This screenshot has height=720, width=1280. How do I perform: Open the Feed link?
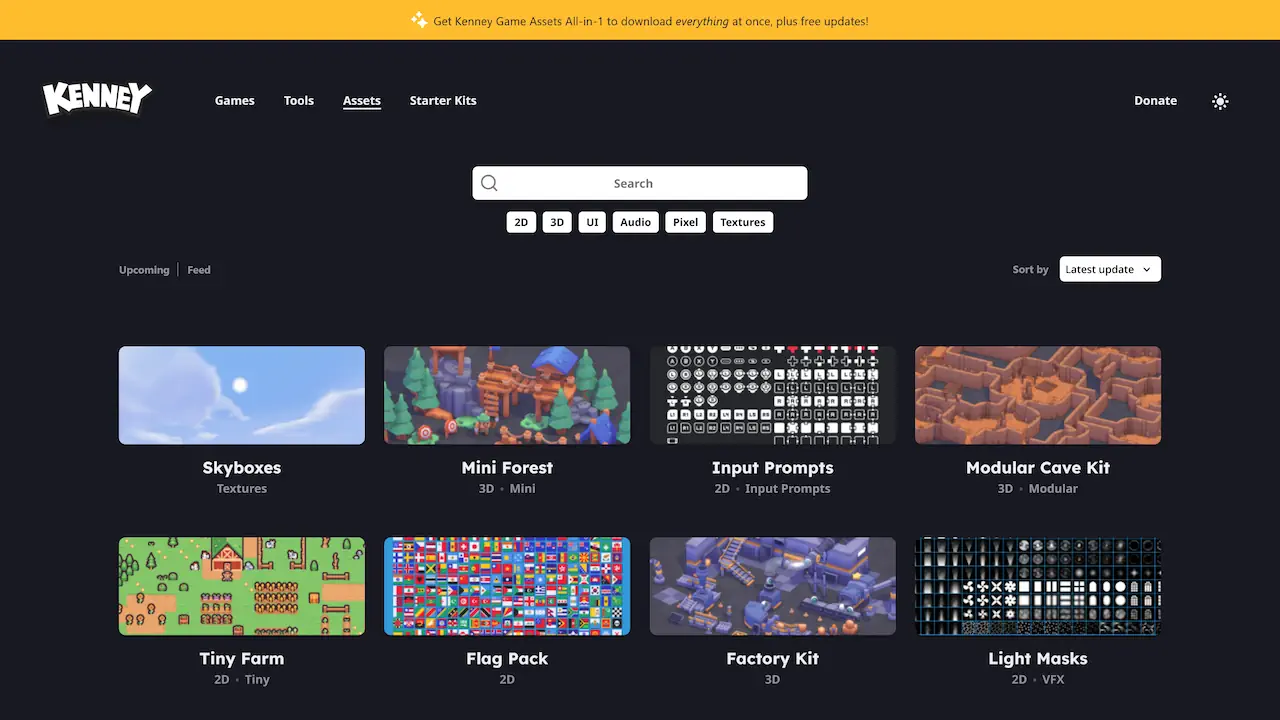pos(199,270)
